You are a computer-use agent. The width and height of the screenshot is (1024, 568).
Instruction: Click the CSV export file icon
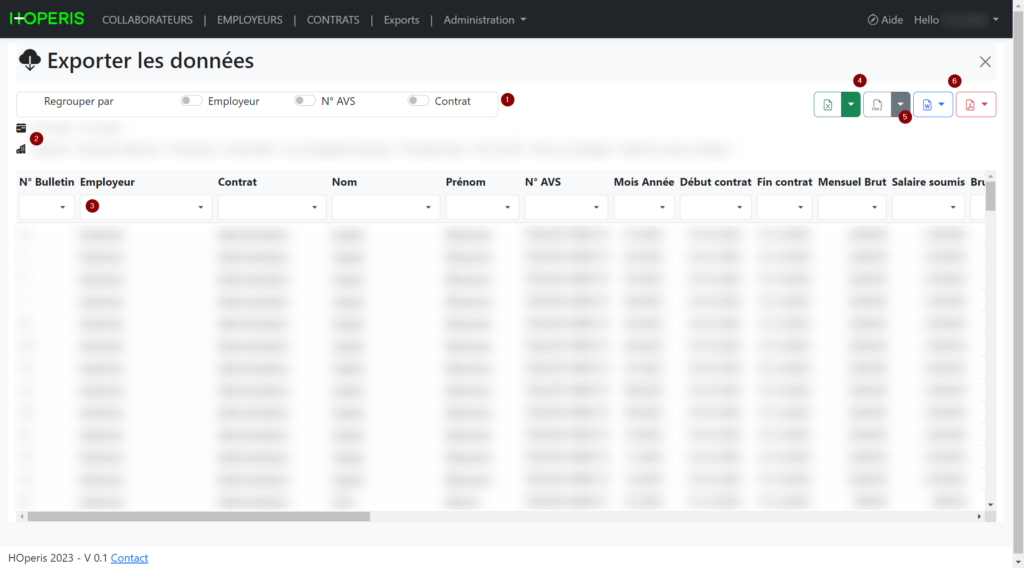click(x=876, y=105)
